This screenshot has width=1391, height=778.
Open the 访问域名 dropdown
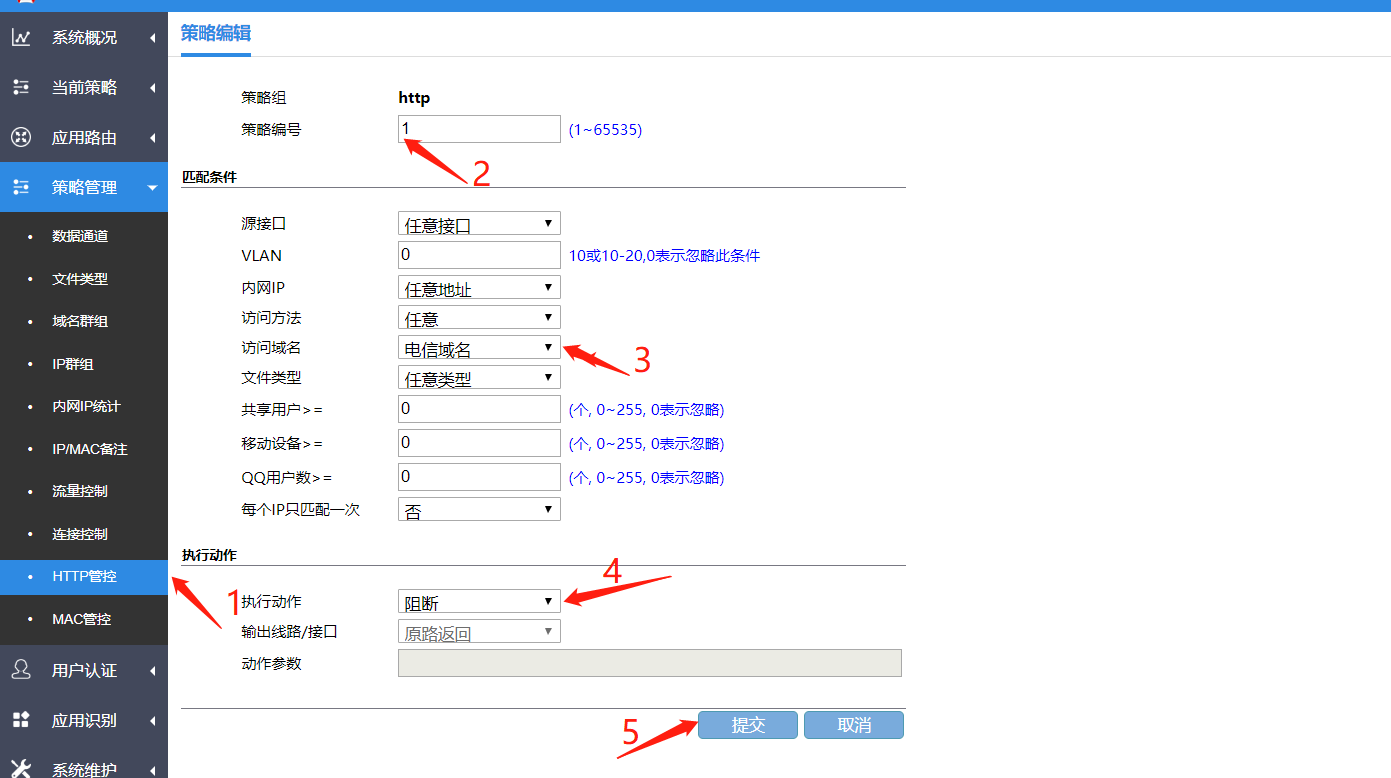(479, 348)
